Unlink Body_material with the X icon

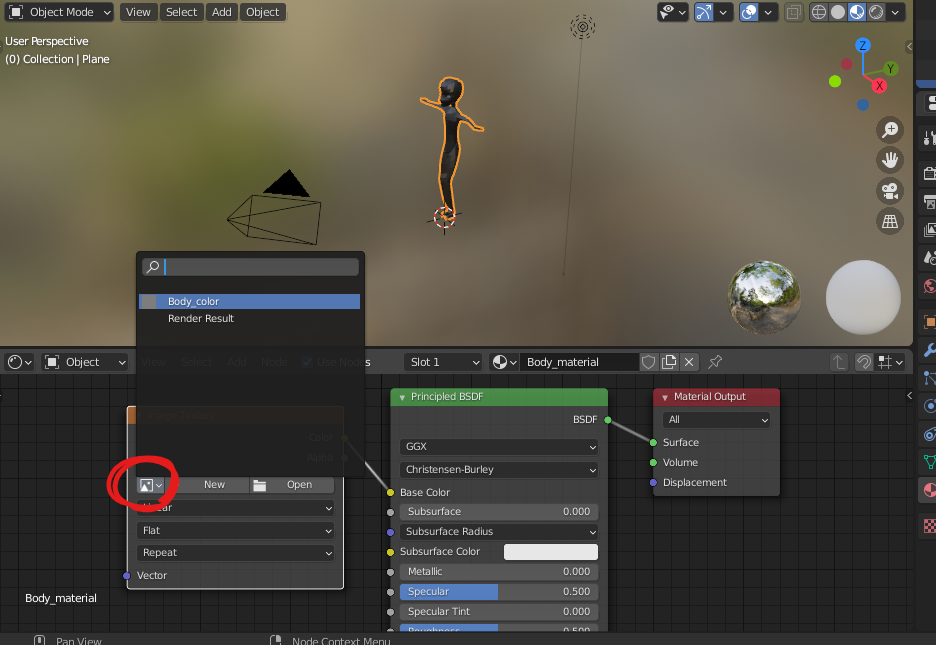689,362
